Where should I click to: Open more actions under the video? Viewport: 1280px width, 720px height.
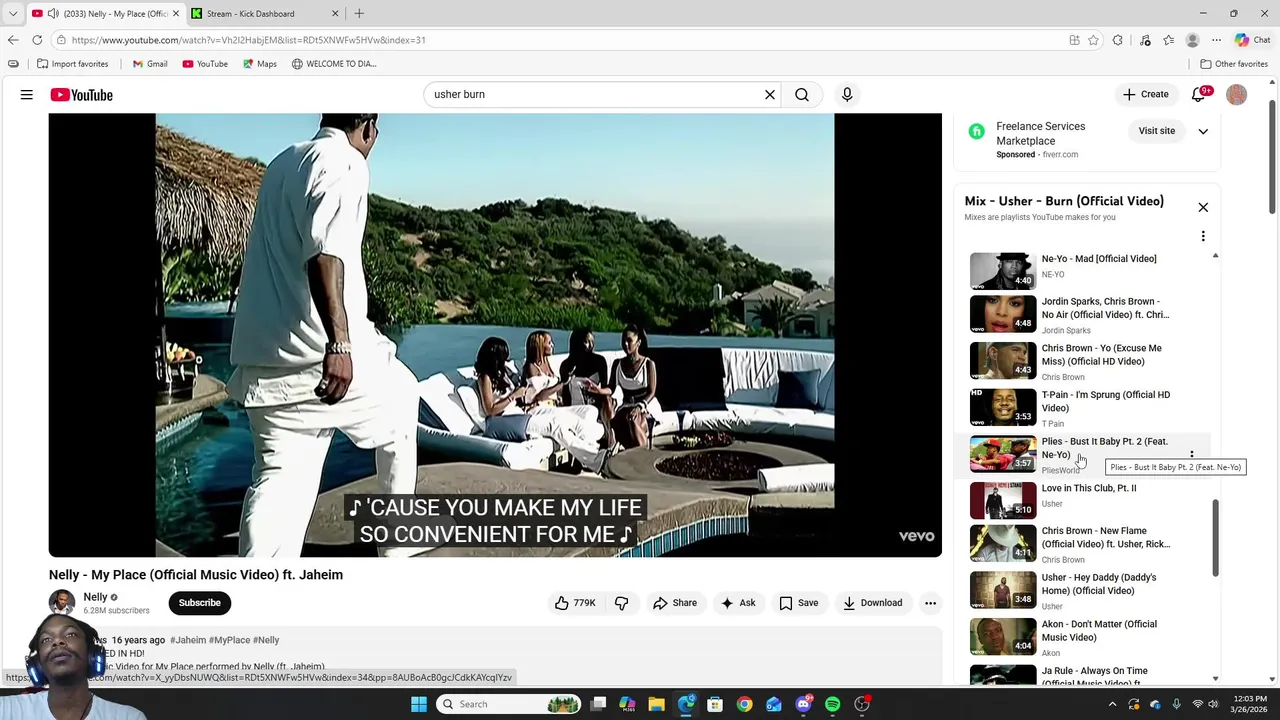pos(930,603)
